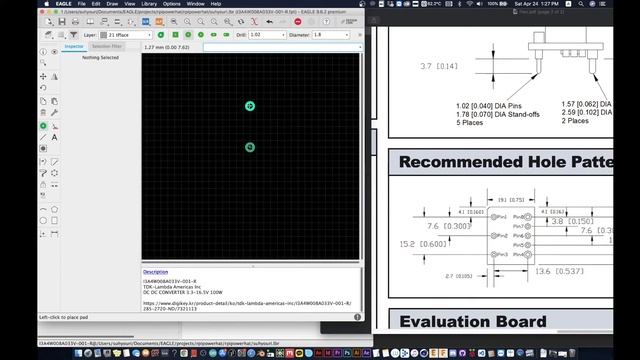This screenshot has height=360, width=640.
Task: Choose the Arc tool
Action: (x=43, y=209)
